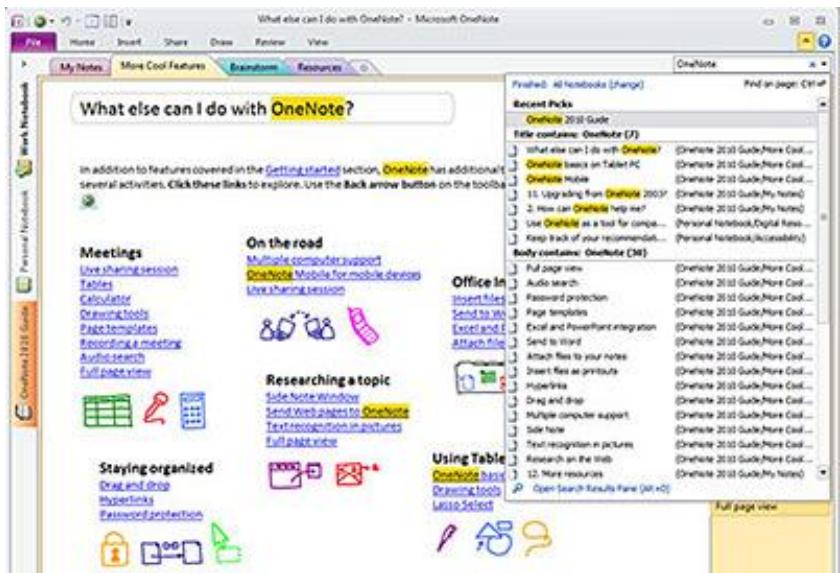840x573 pixels.
Task: Open the Insert ribbon tab
Action: (x=129, y=42)
